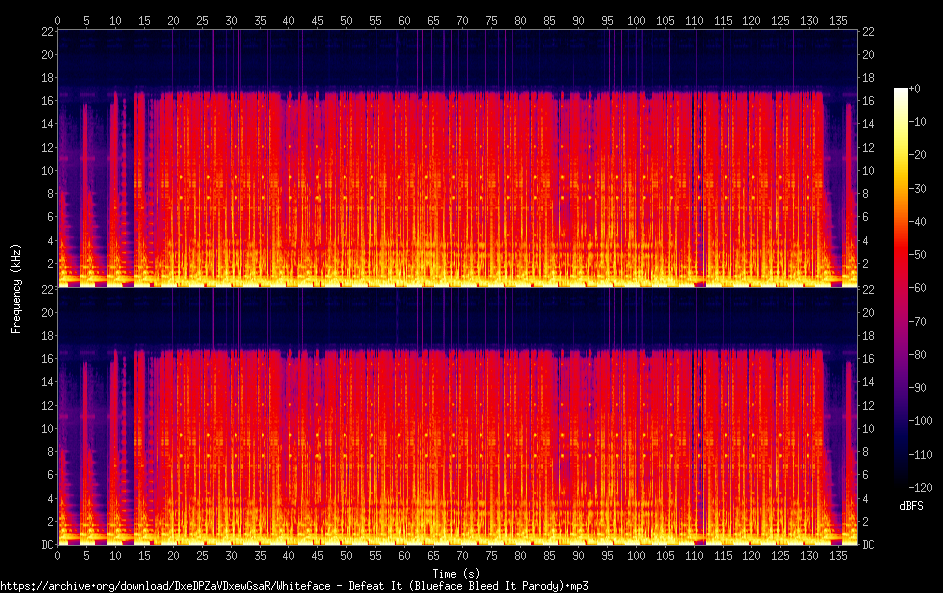Click the 10 kHz label right of lower channel

click(869, 428)
